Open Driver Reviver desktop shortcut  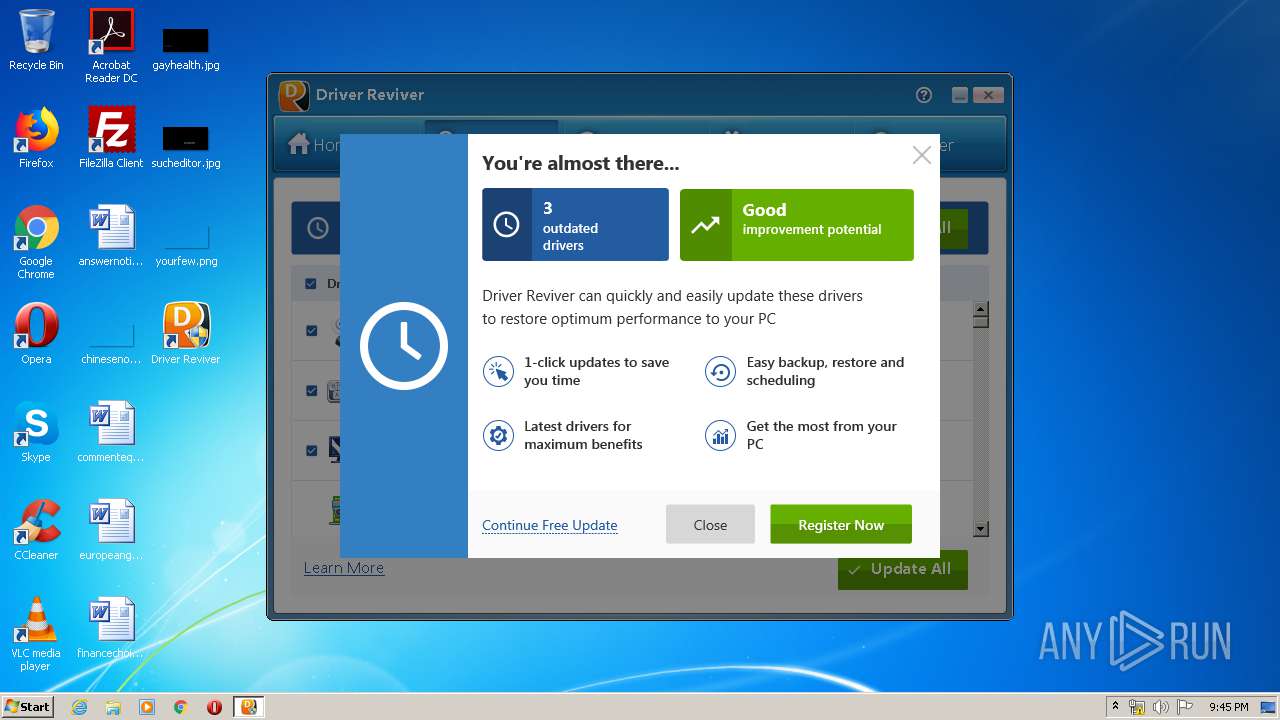[186, 334]
